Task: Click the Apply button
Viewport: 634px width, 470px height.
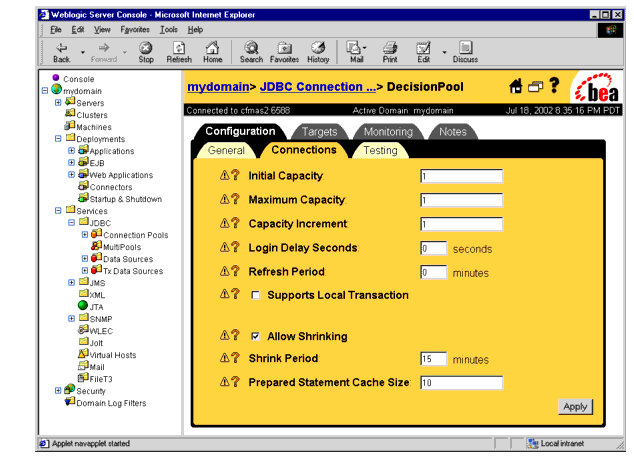Action: [x=575, y=406]
